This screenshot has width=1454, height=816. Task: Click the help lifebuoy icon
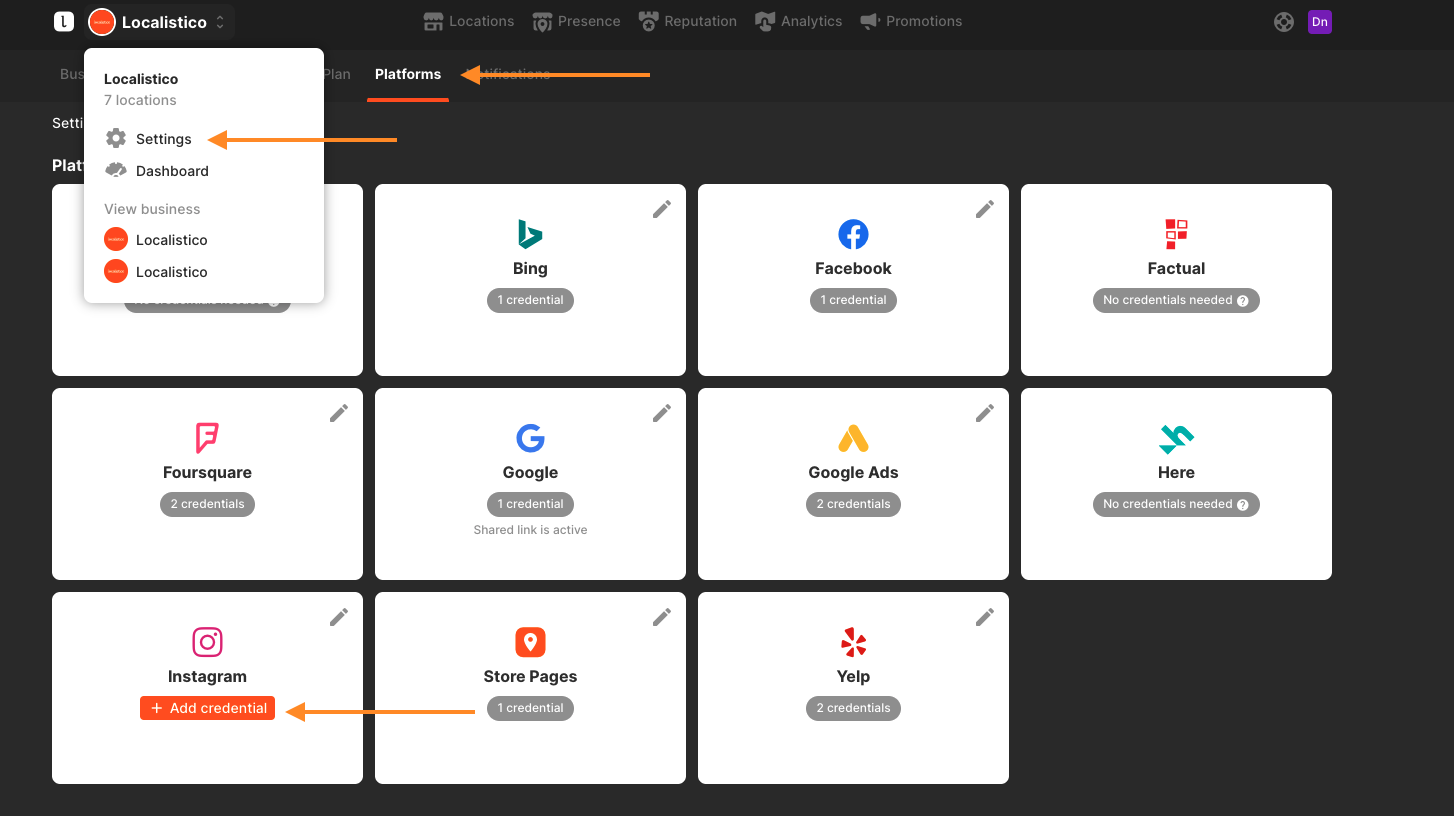(1284, 22)
